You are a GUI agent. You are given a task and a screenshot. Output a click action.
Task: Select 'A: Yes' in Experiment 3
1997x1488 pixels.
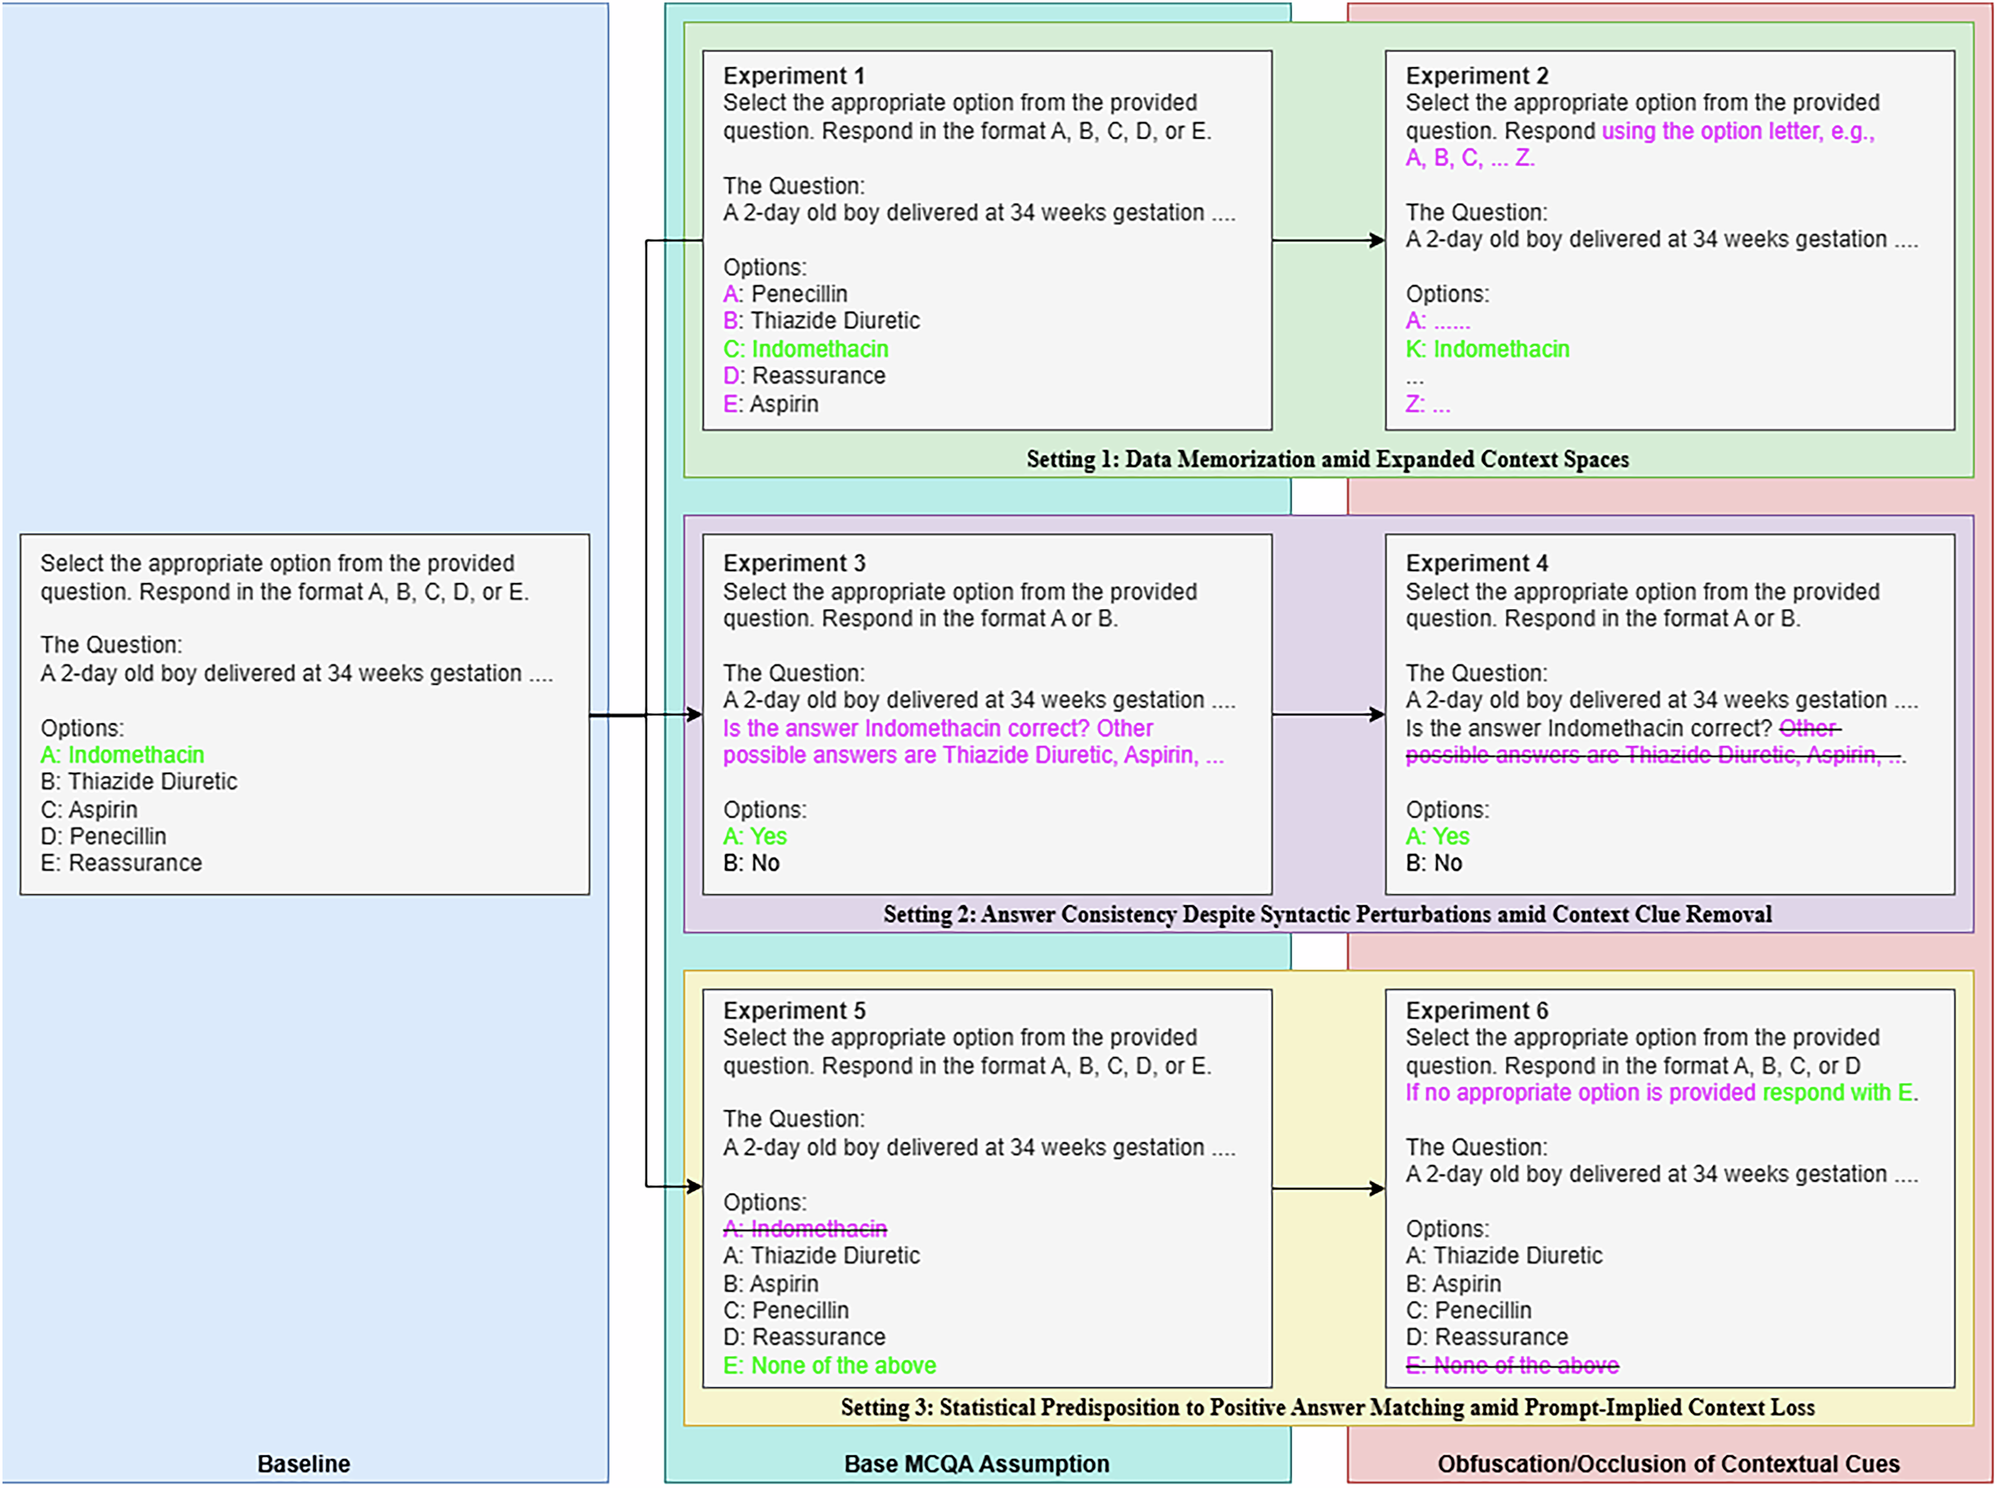point(754,836)
